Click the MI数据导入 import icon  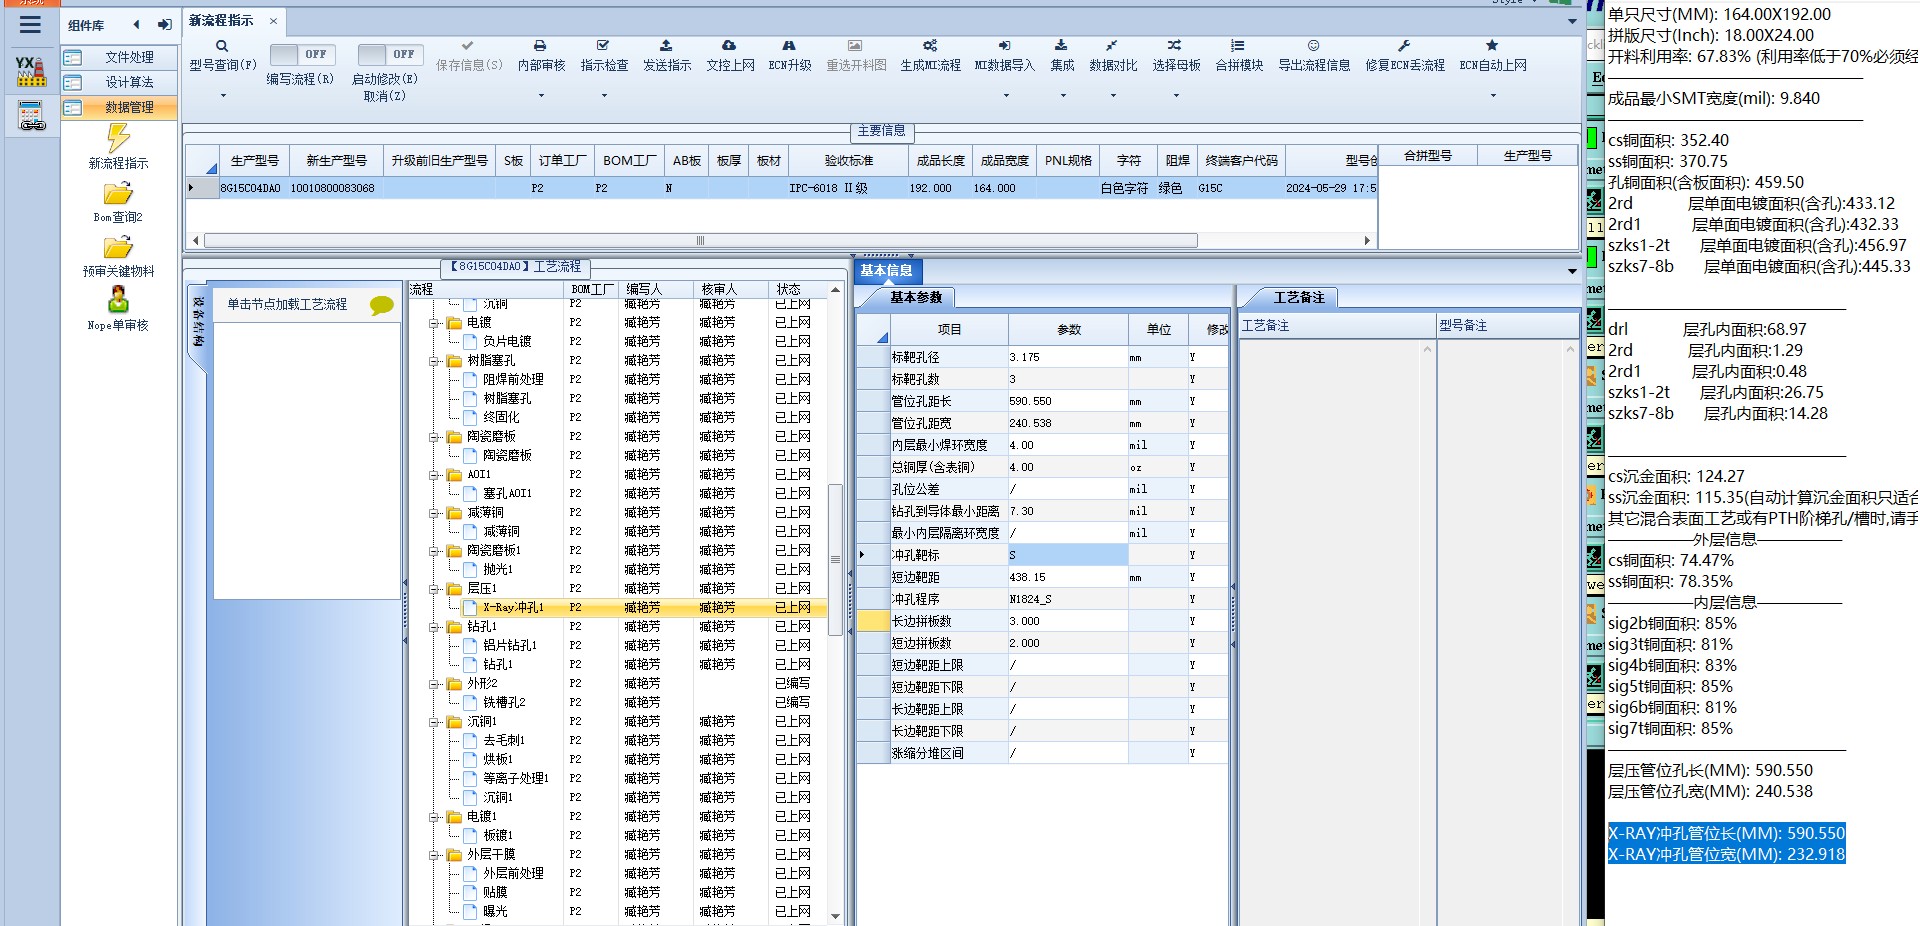(1004, 46)
